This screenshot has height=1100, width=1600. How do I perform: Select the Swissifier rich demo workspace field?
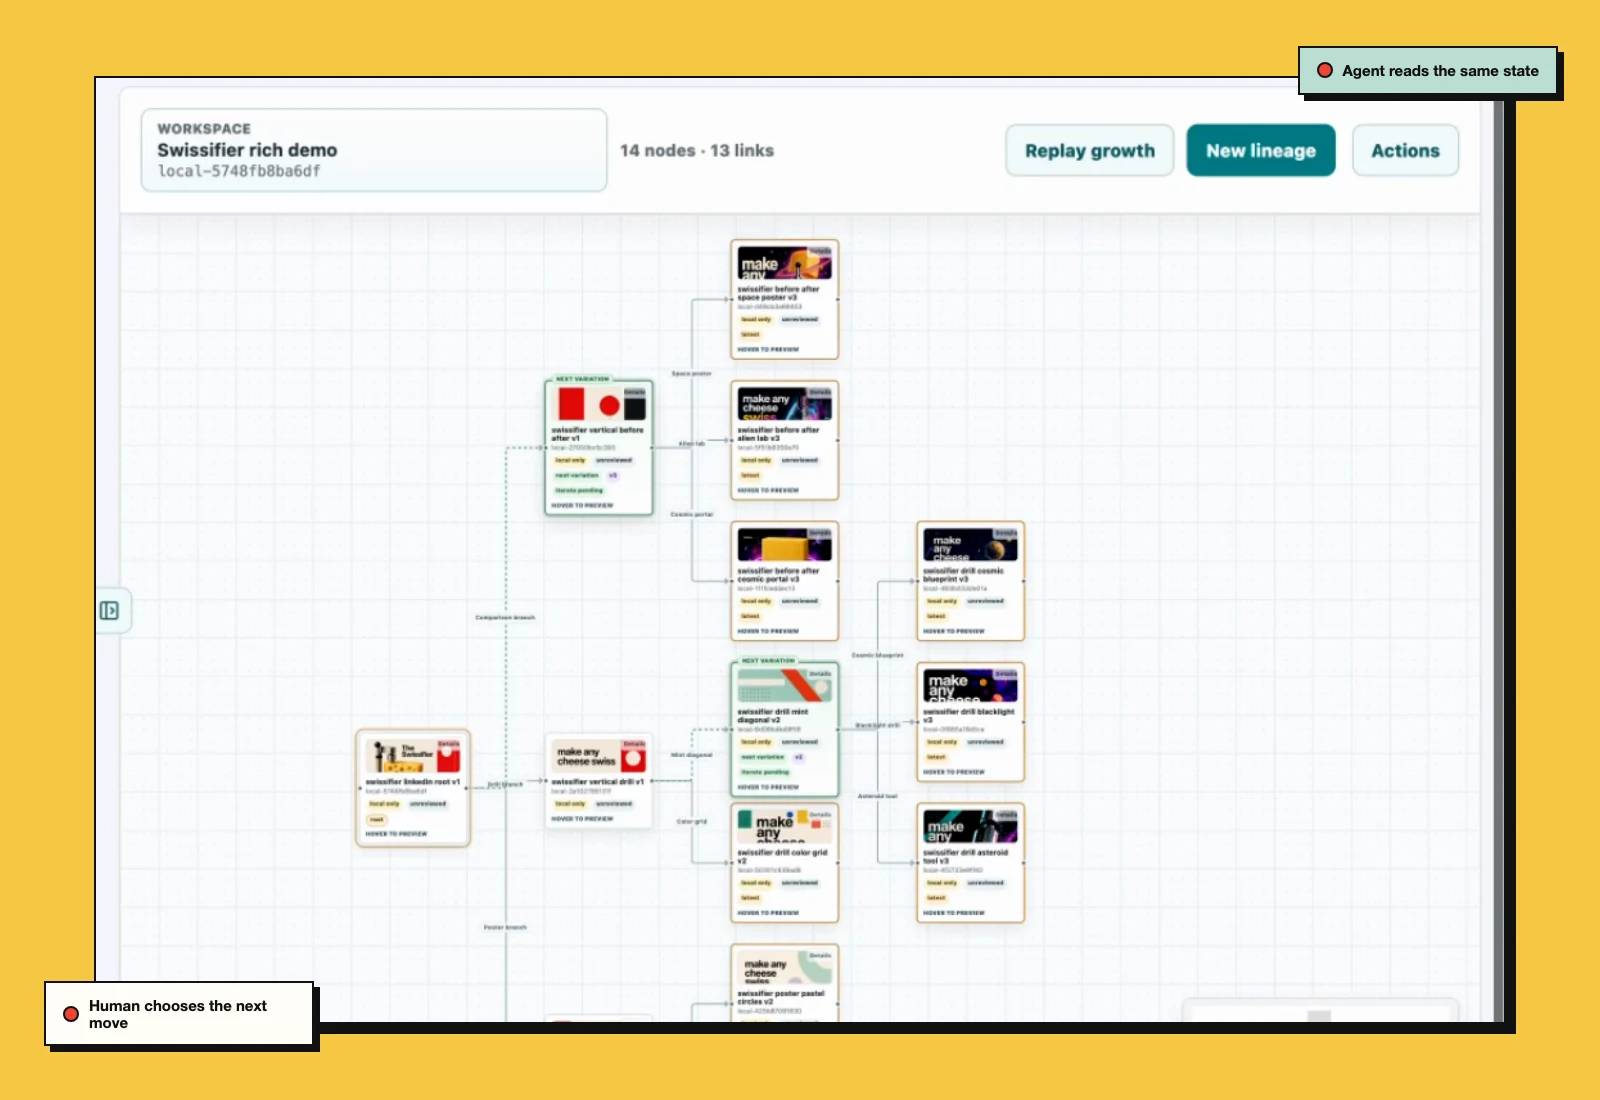pos(374,150)
